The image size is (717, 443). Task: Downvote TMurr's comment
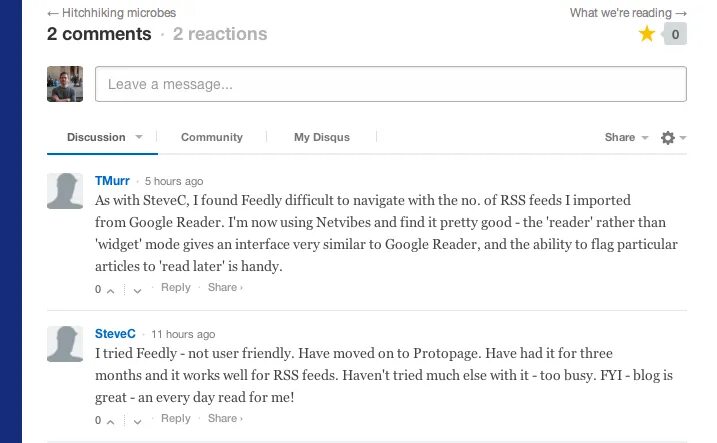[137, 289]
